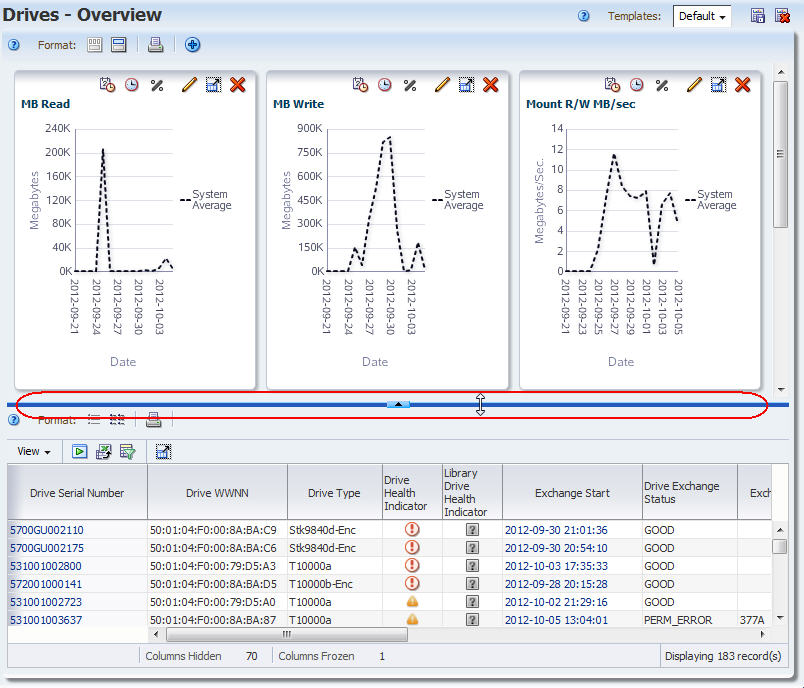Click health indicator for drive 5700GU002175

coord(412,548)
